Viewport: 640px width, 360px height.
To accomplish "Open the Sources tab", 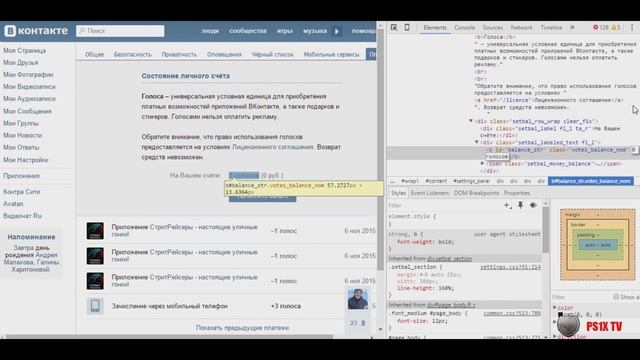I will click(493, 27).
